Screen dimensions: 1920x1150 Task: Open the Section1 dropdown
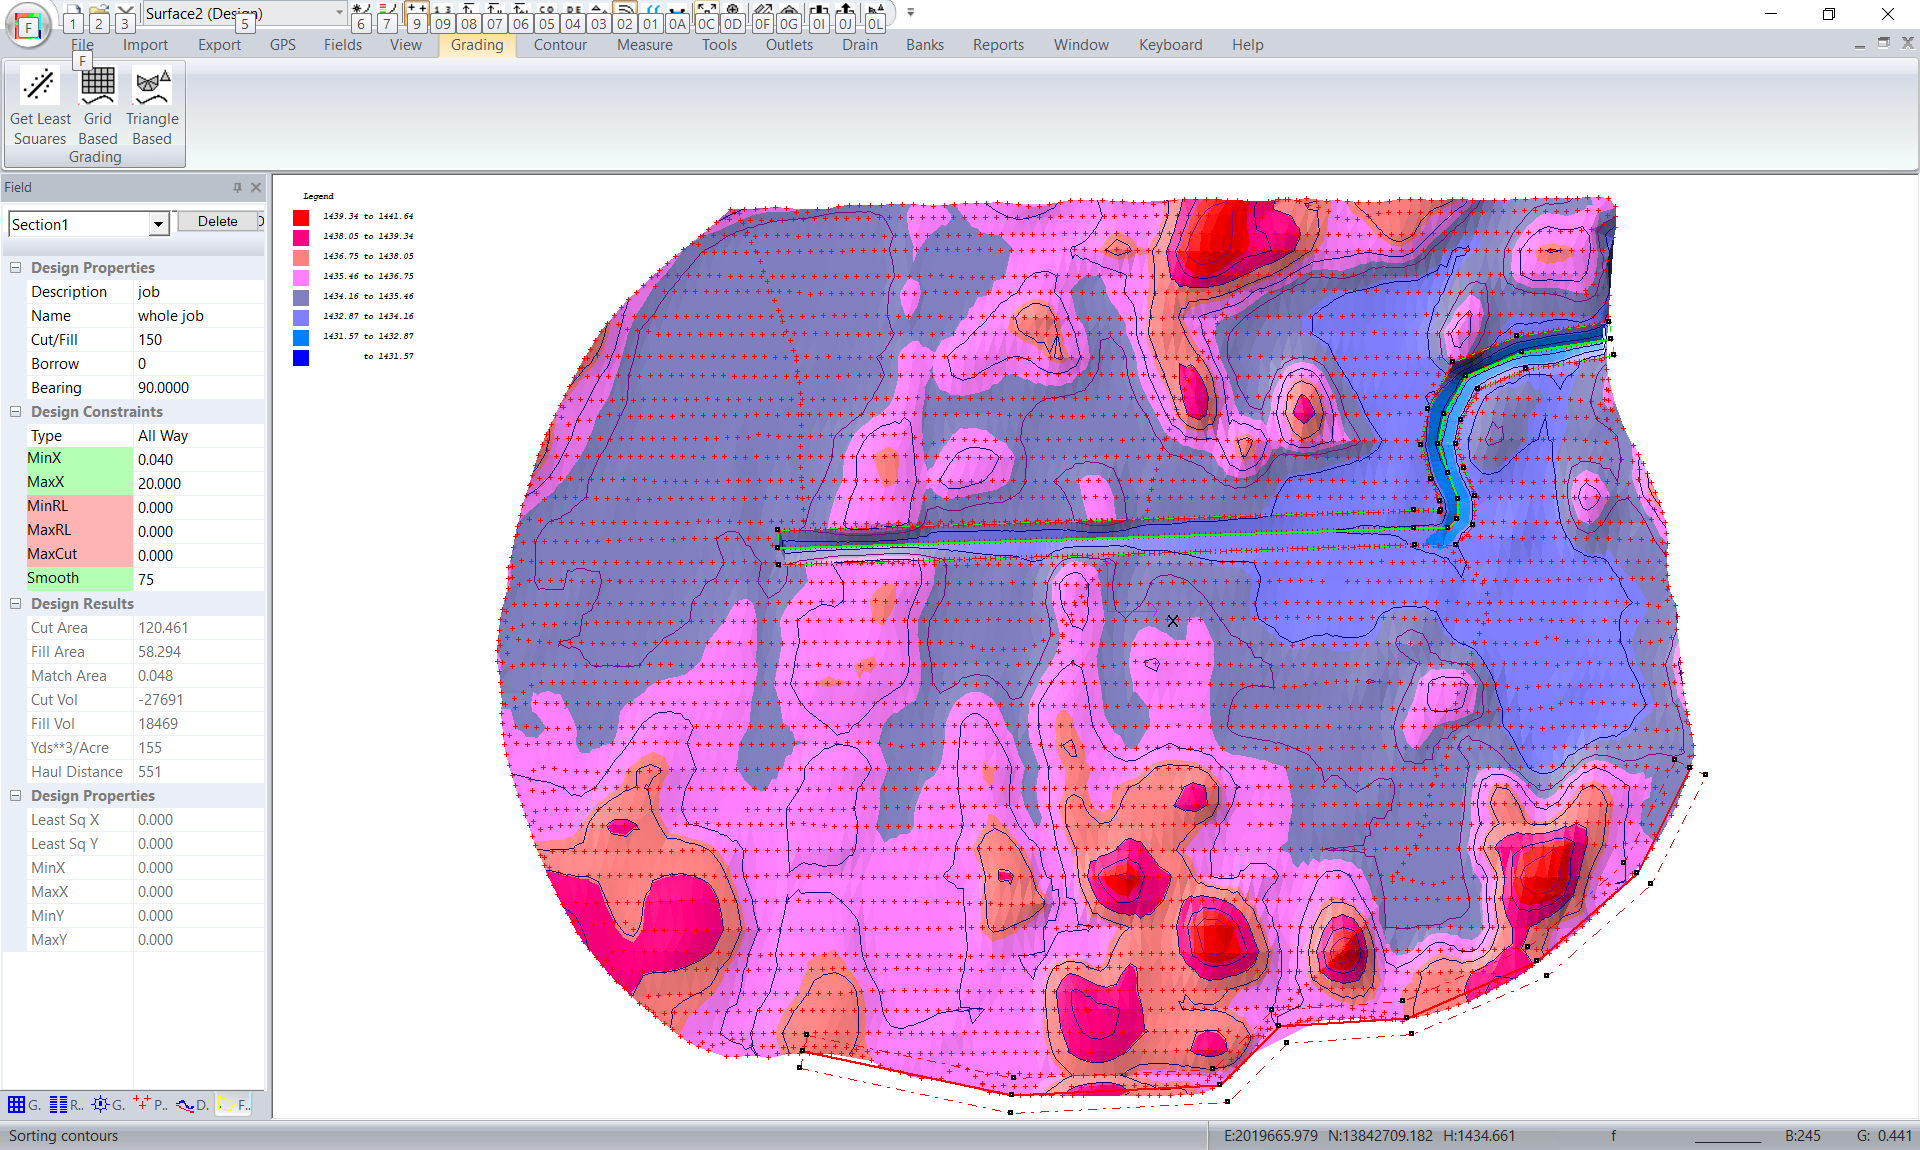coord(158,225)
